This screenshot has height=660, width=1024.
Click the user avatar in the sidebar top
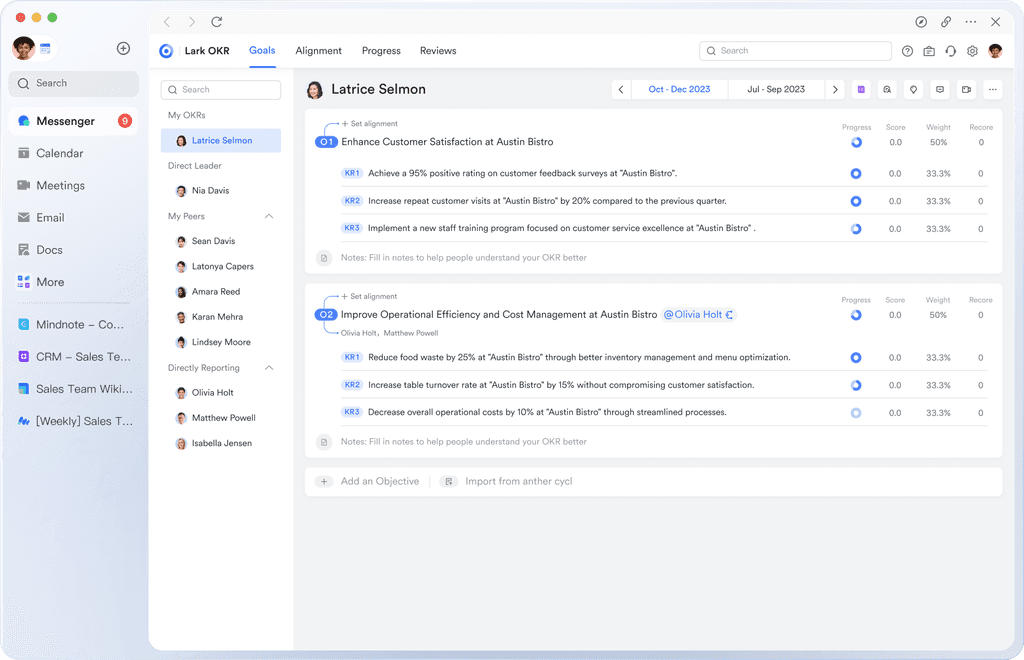pyautogui.click(x=24, y=48)
